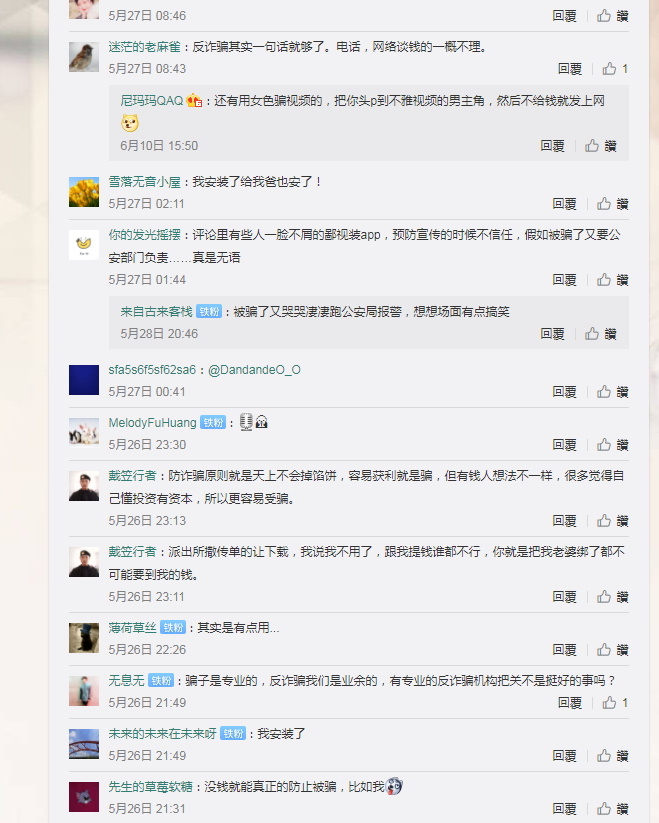Reply to 雪落无音小屋's comment
The height and width of the screenshot is (823, 659).
(565, 204)
